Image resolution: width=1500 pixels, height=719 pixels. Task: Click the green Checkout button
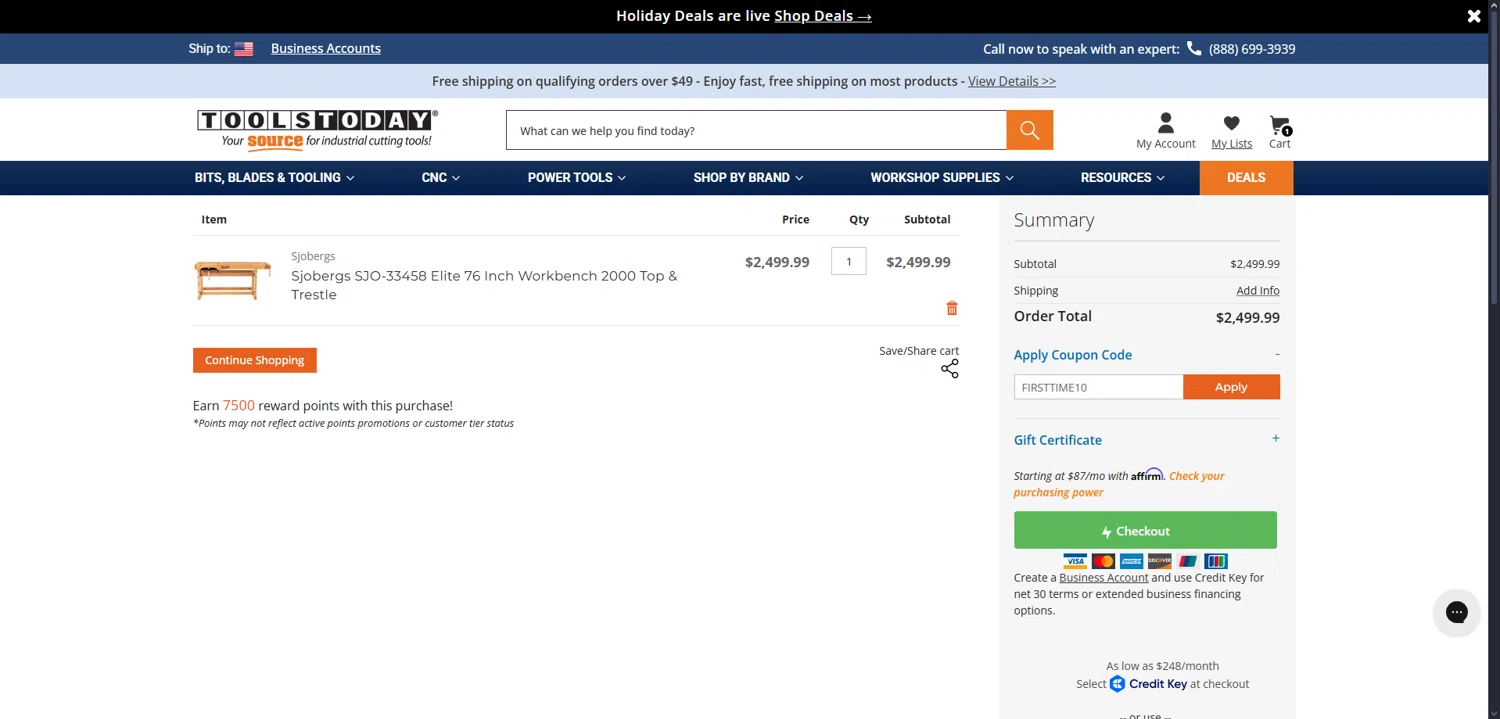(1145, 530)
